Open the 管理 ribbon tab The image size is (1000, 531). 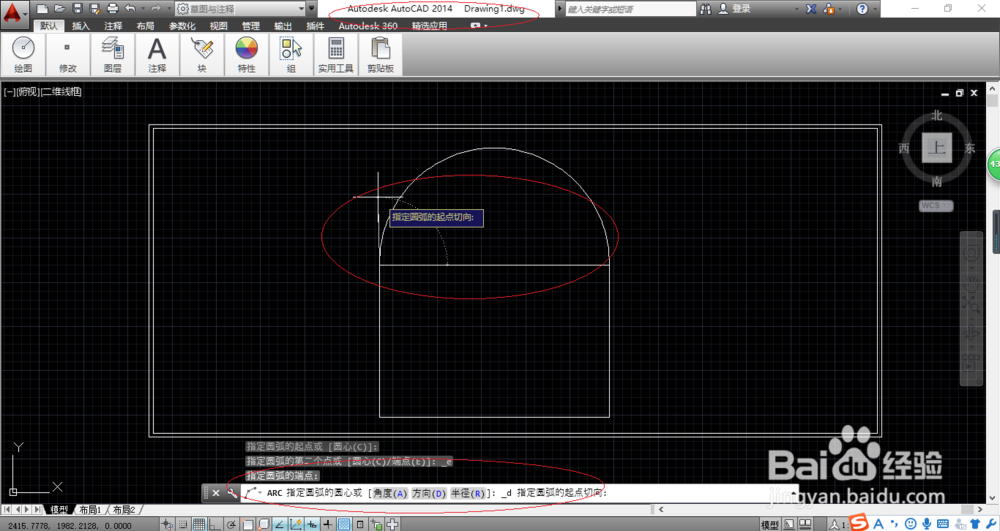coord(251,25)
